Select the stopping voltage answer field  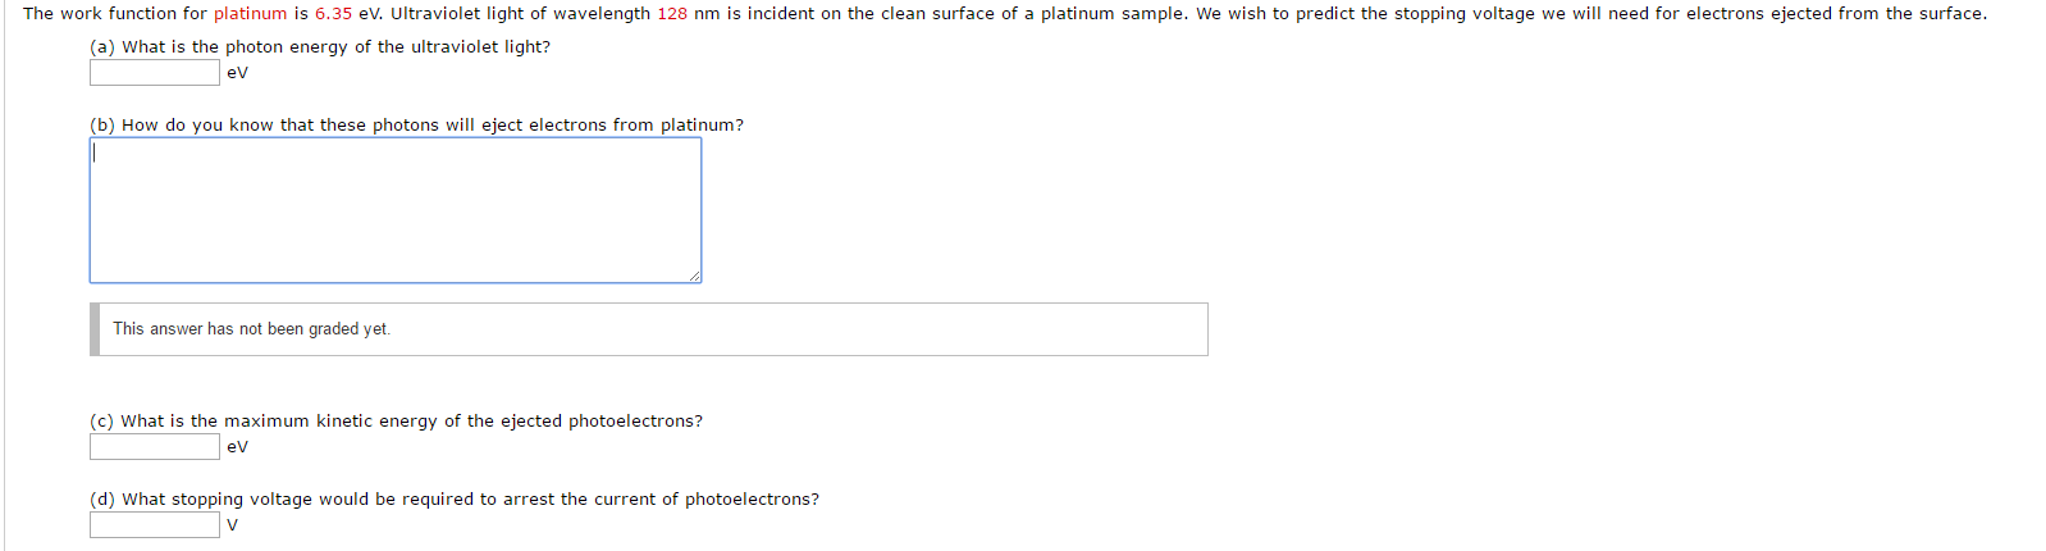tap(154, 525)
